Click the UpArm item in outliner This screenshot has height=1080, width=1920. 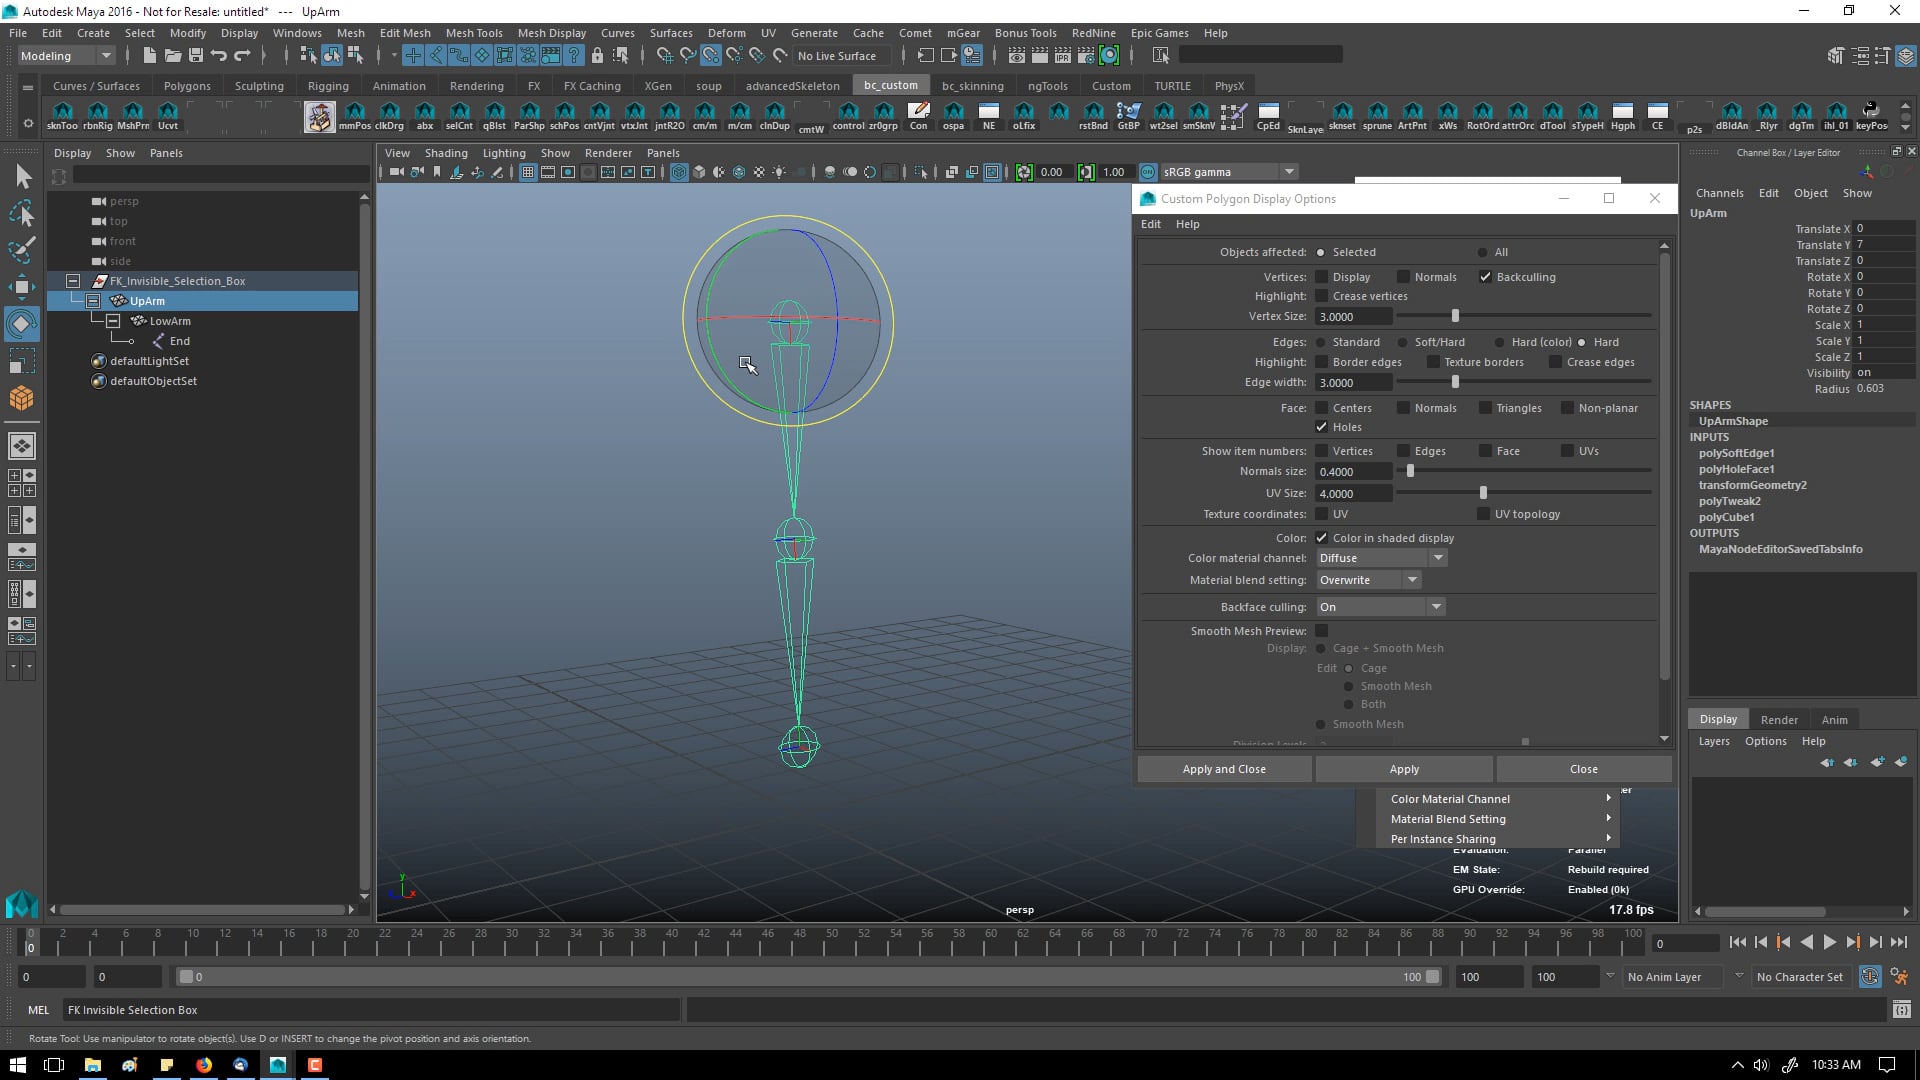point(146,301)
